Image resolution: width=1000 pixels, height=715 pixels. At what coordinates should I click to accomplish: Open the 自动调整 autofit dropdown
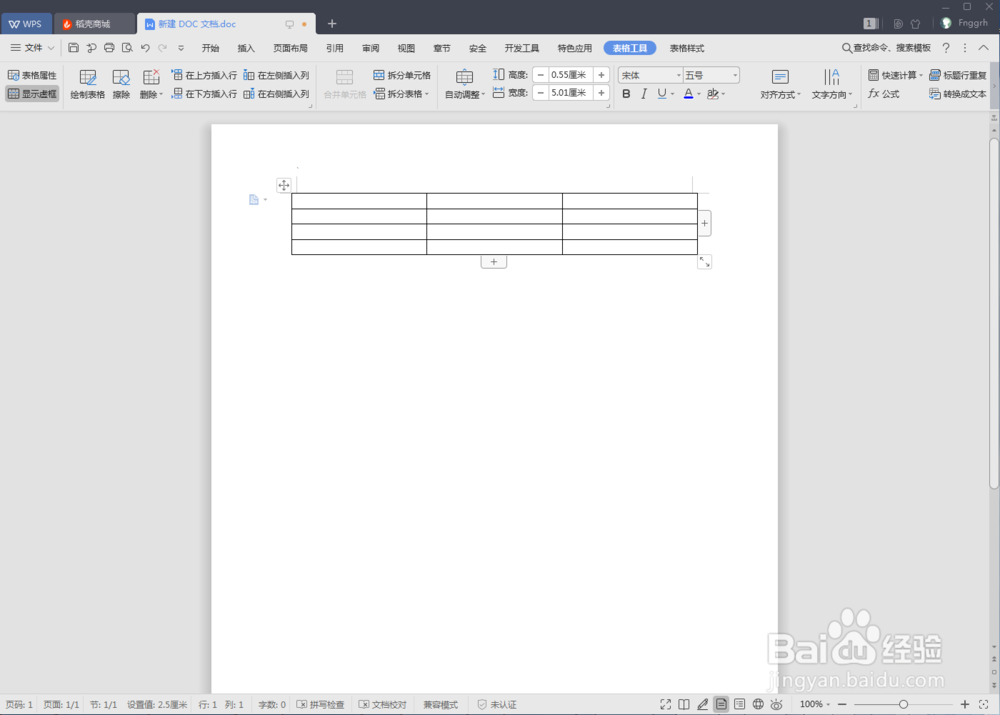coord(464,94)
